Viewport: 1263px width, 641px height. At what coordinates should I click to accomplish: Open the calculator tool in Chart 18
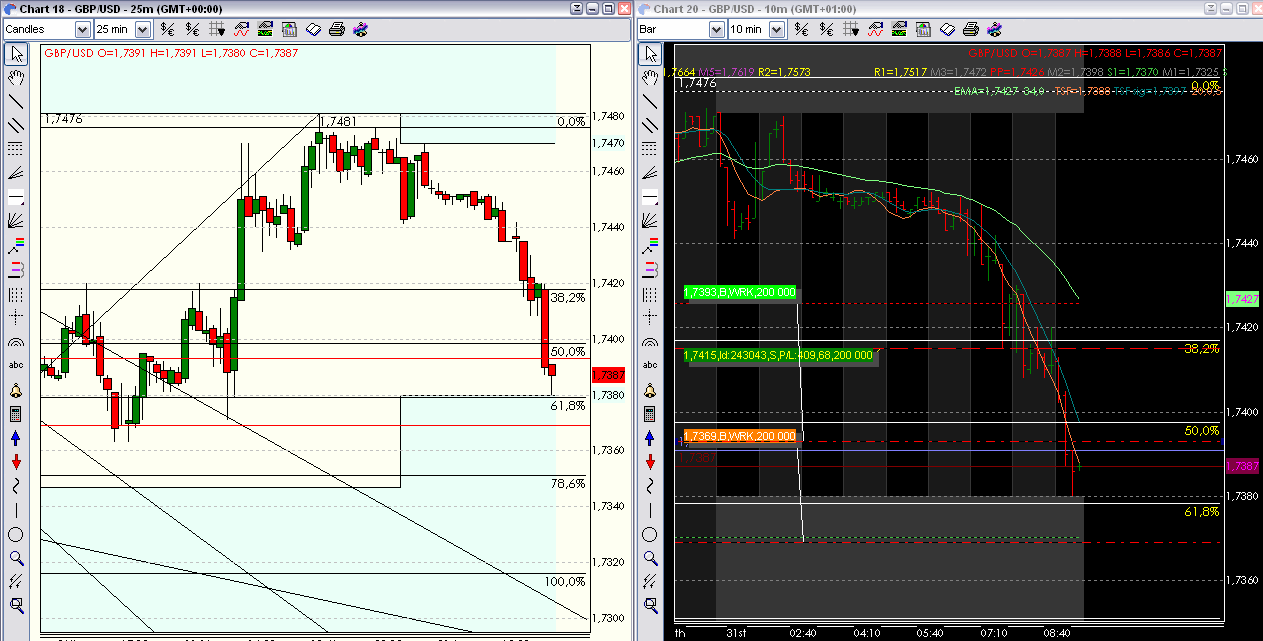[x=16, y=413]
